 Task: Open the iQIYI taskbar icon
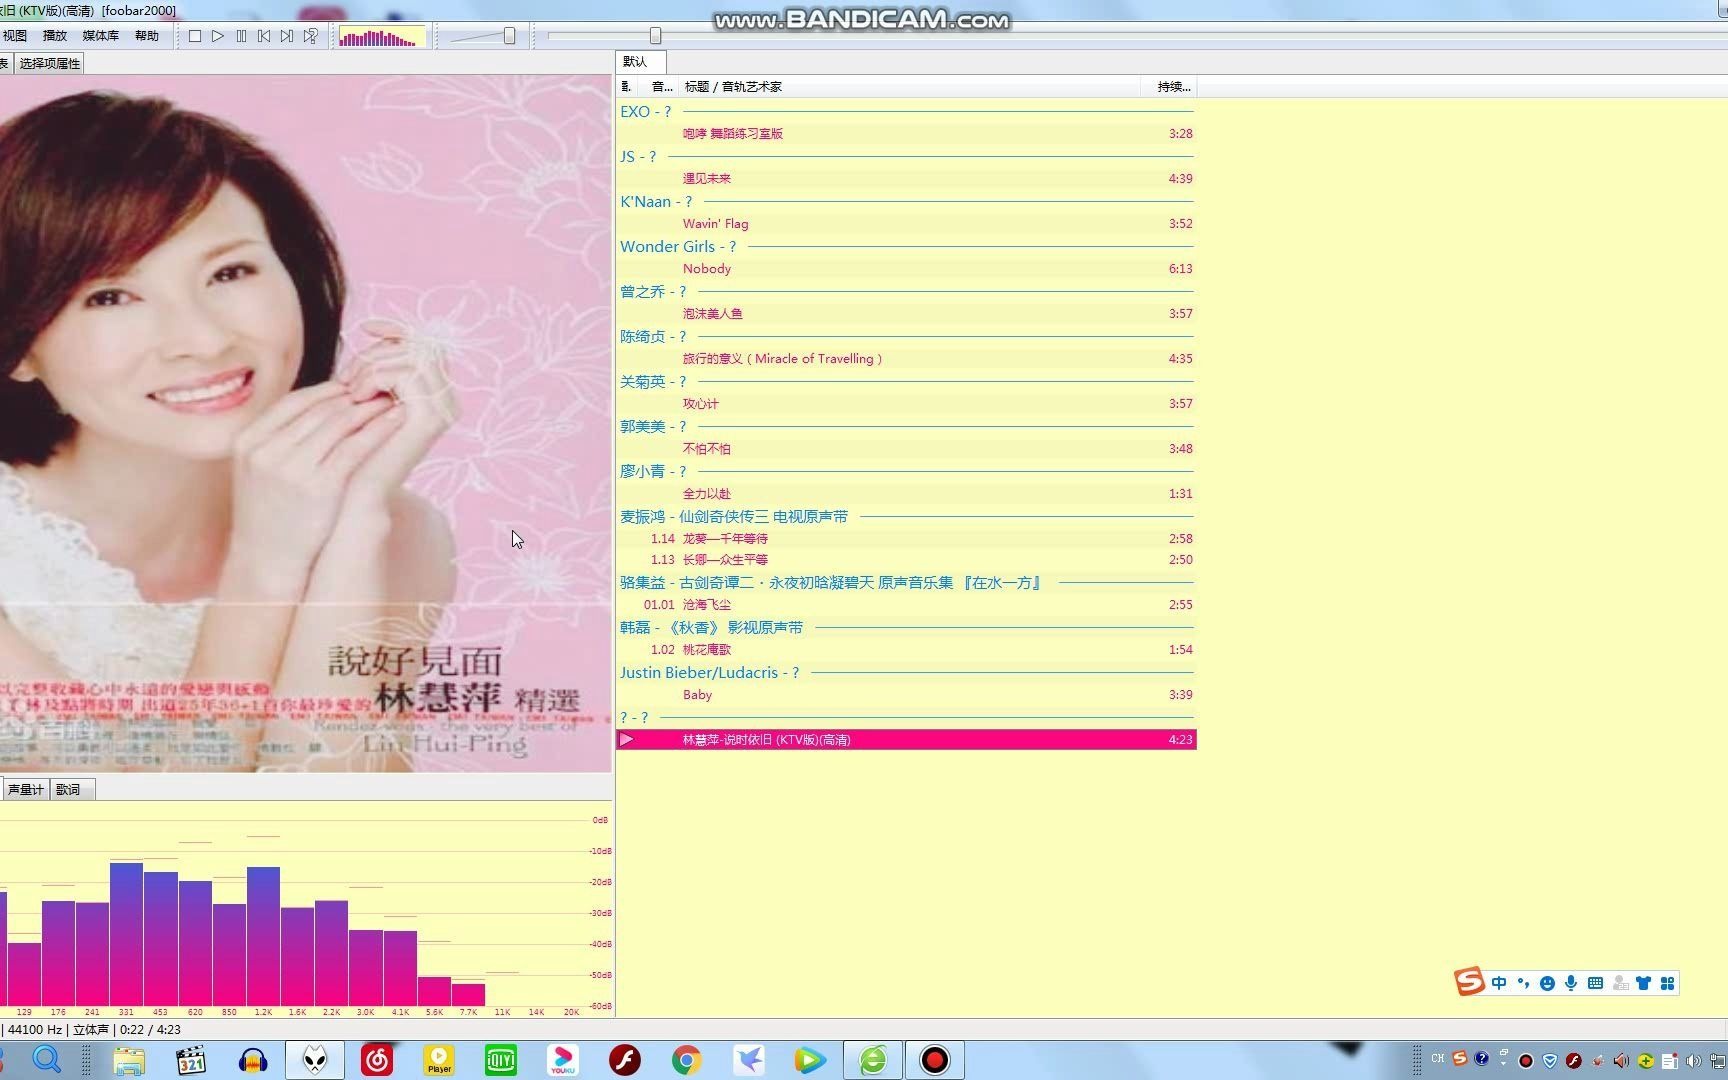click(x=501, y=1060)
